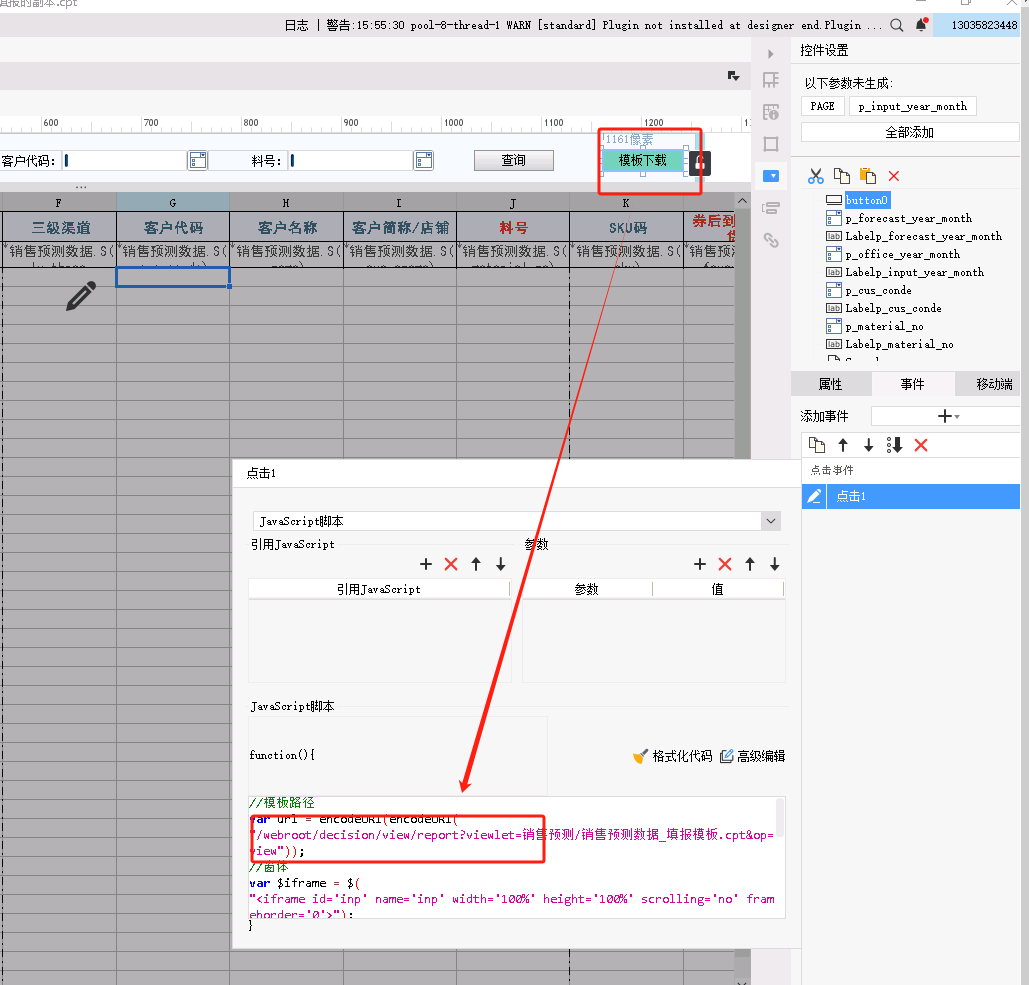Screen dimensions: 1029x985
Task: Select p_office_year_month in widget tree
Action: 902,255
